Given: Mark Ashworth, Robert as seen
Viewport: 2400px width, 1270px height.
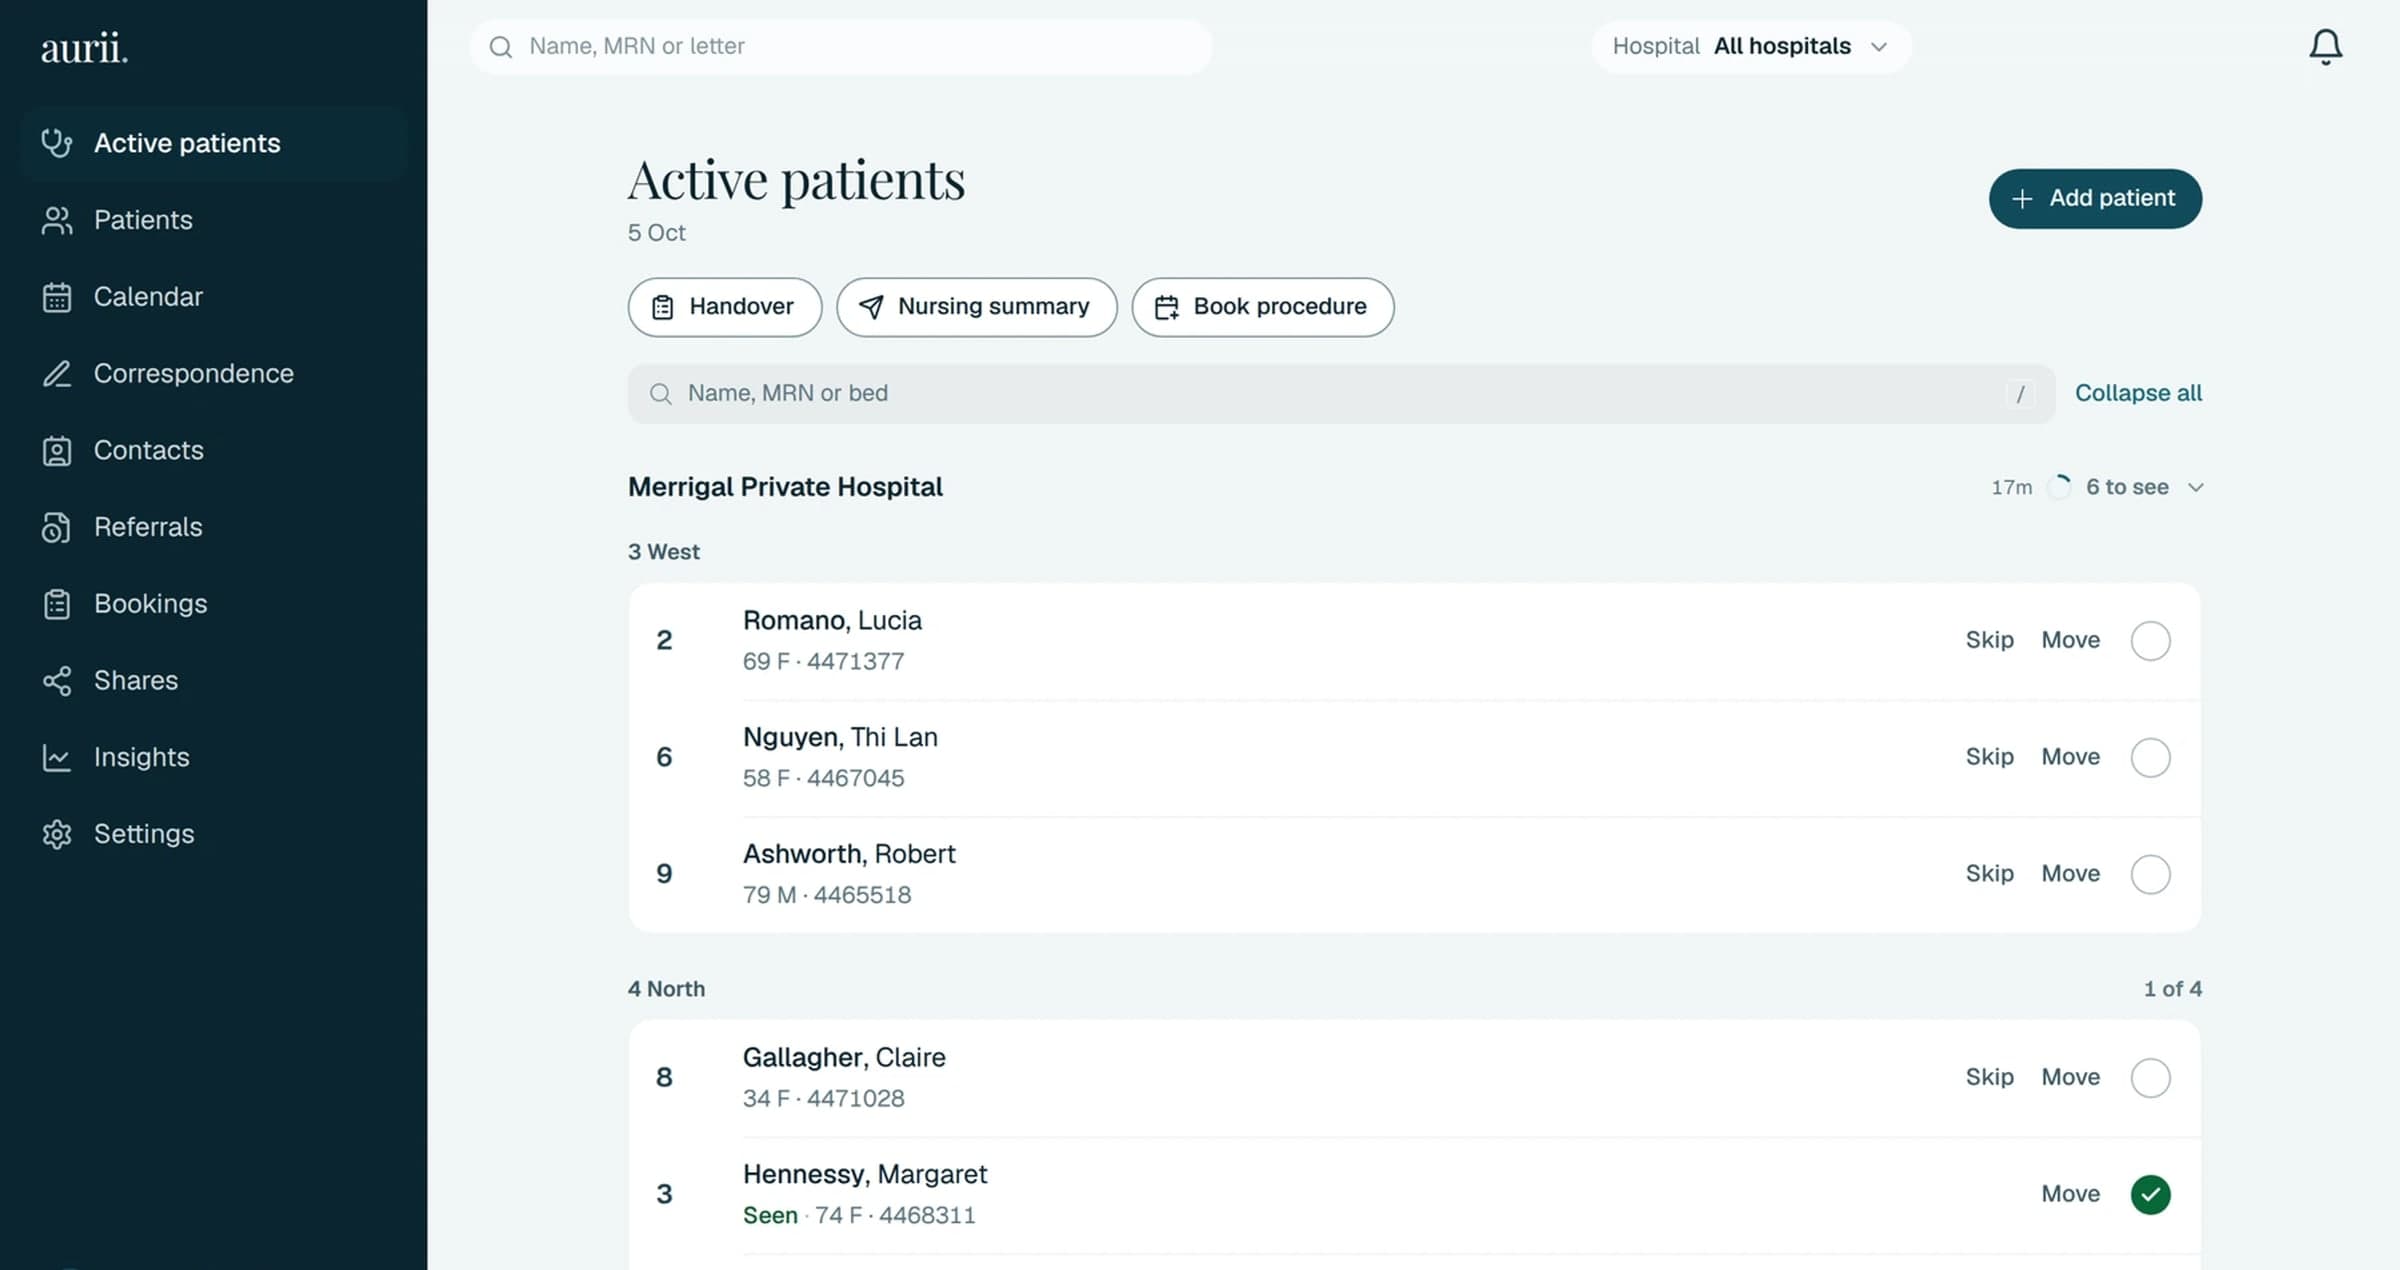Looking at the screenshot, I should 2150,874.
